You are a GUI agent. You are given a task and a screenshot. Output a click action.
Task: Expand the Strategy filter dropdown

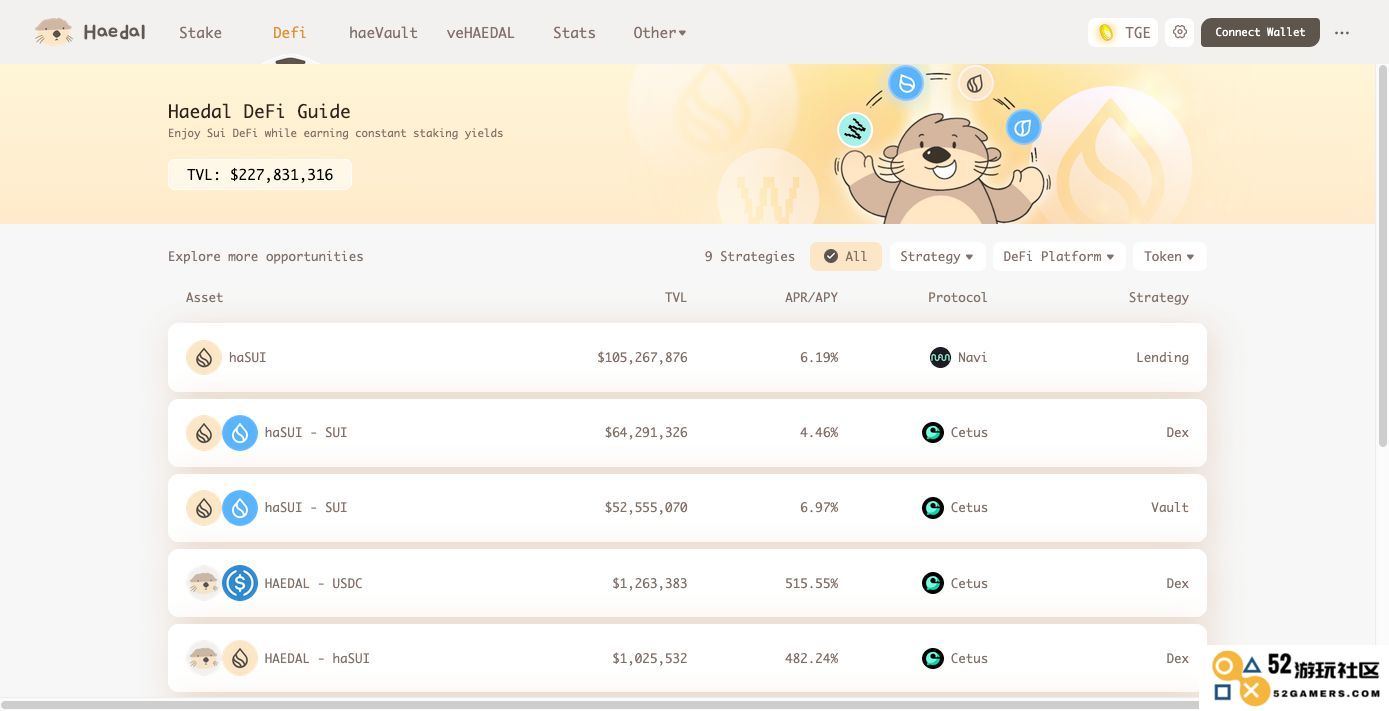click(x=937, y=256)
